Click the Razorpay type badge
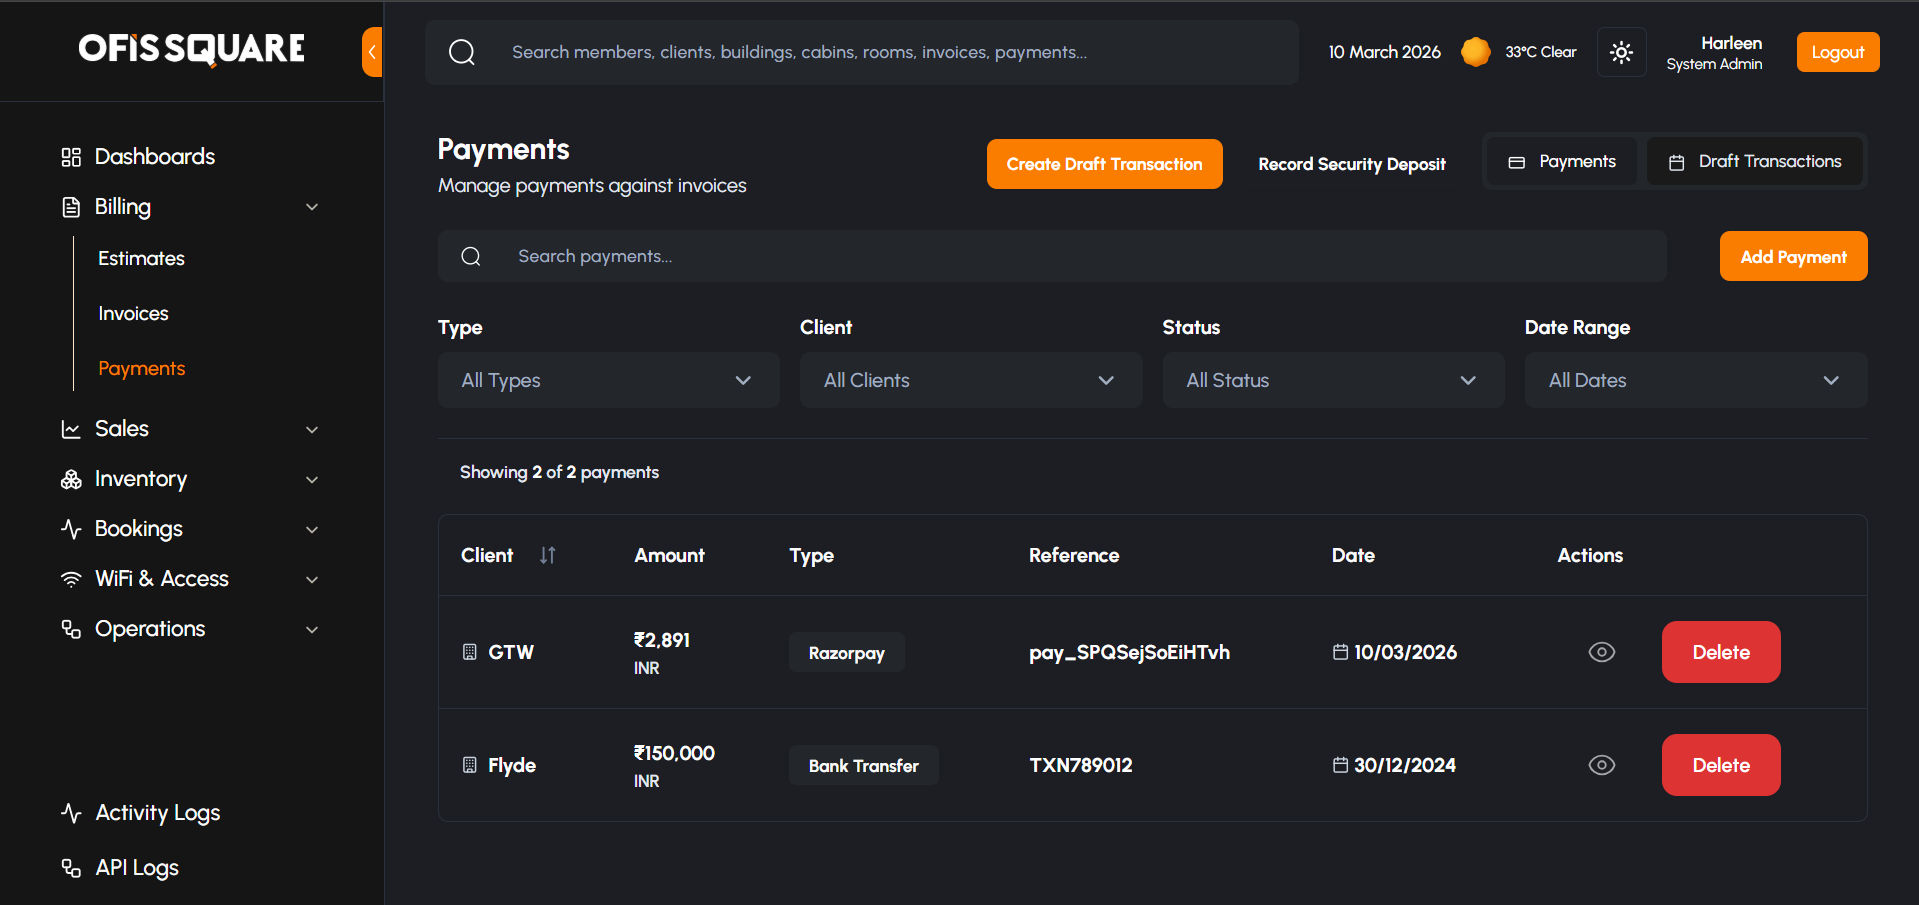The width and height of the screenshot is (1919, 905). pos(846,653)
